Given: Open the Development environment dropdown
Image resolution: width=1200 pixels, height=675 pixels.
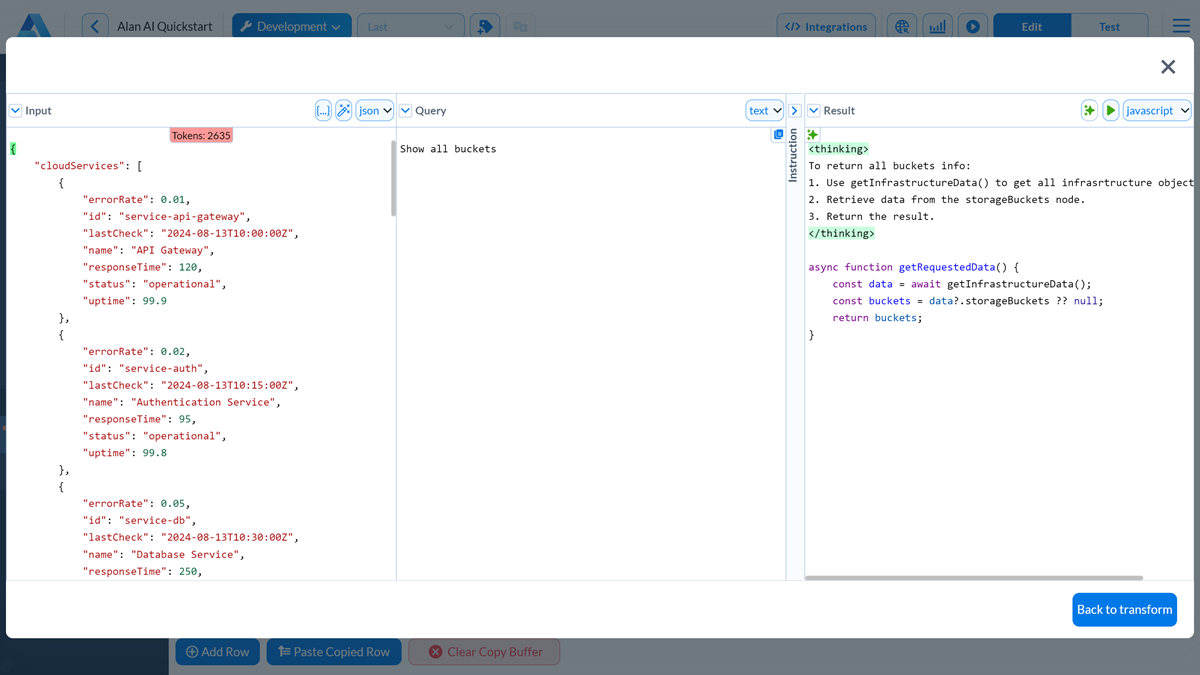Looking at the screenshot, I should (x=291, y=25).
